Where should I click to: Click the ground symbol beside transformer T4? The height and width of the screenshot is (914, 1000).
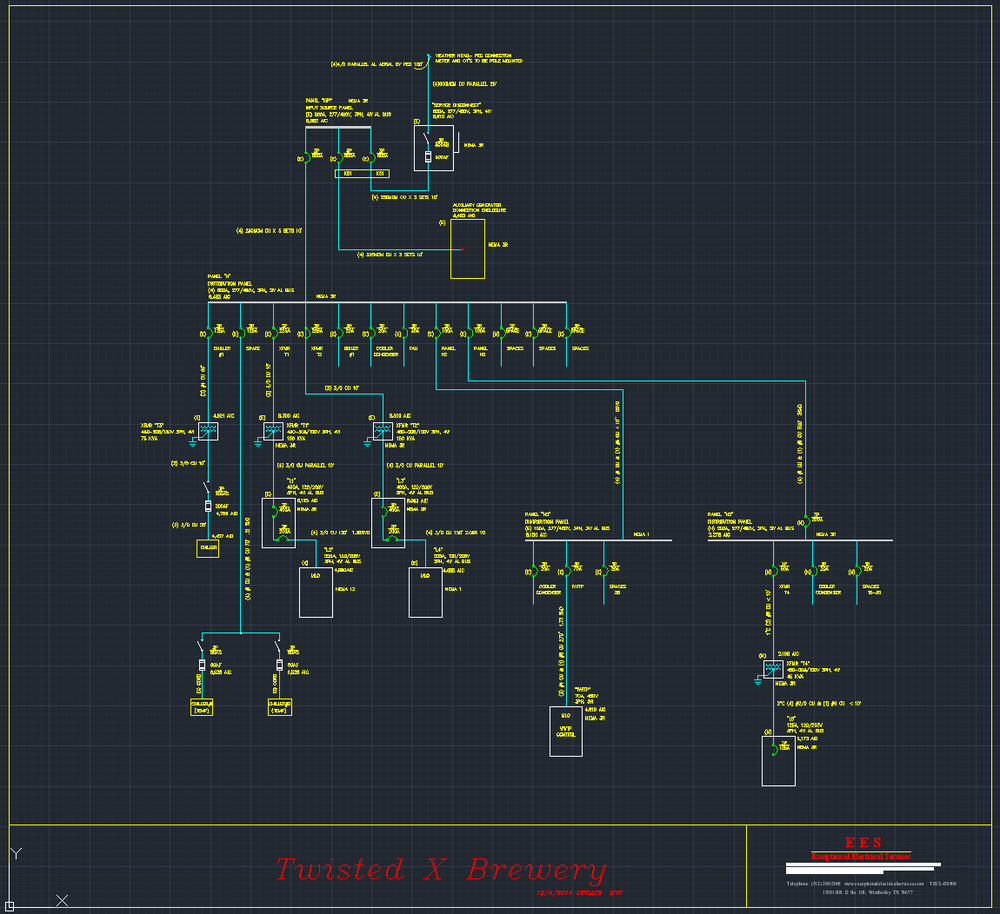pos(758,681)
